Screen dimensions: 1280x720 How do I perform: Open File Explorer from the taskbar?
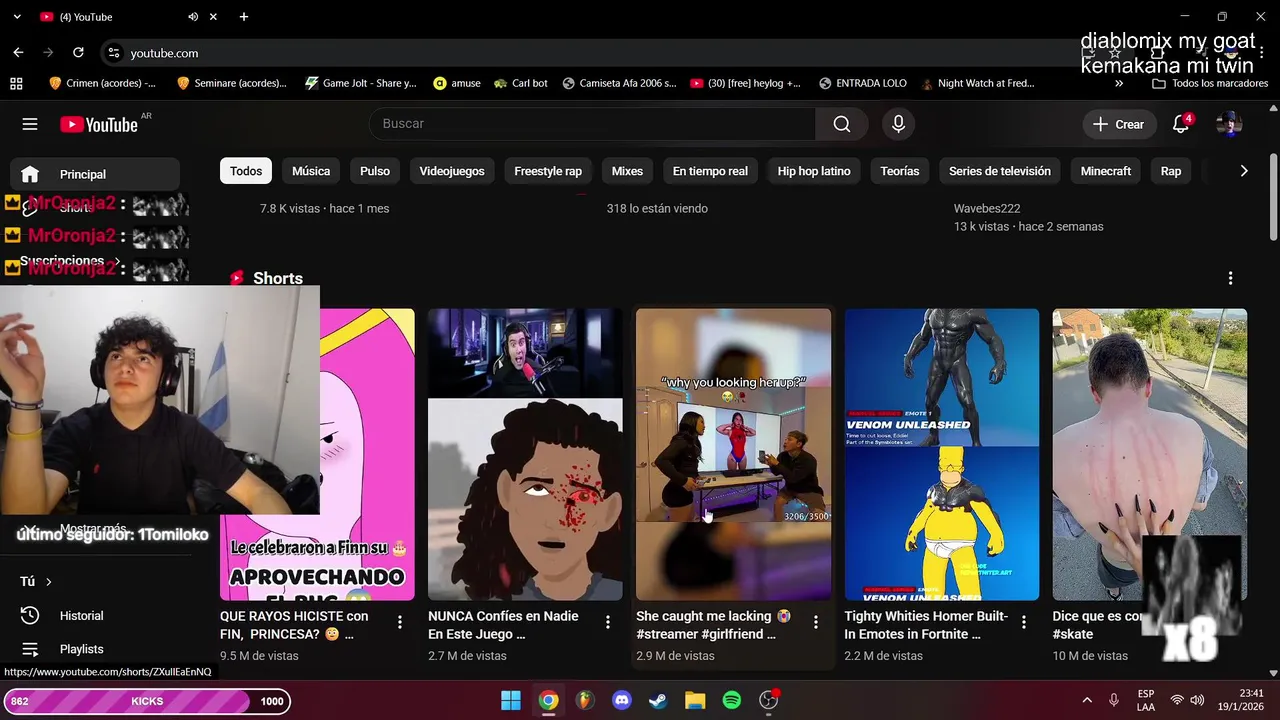click(x=695, y=701)
